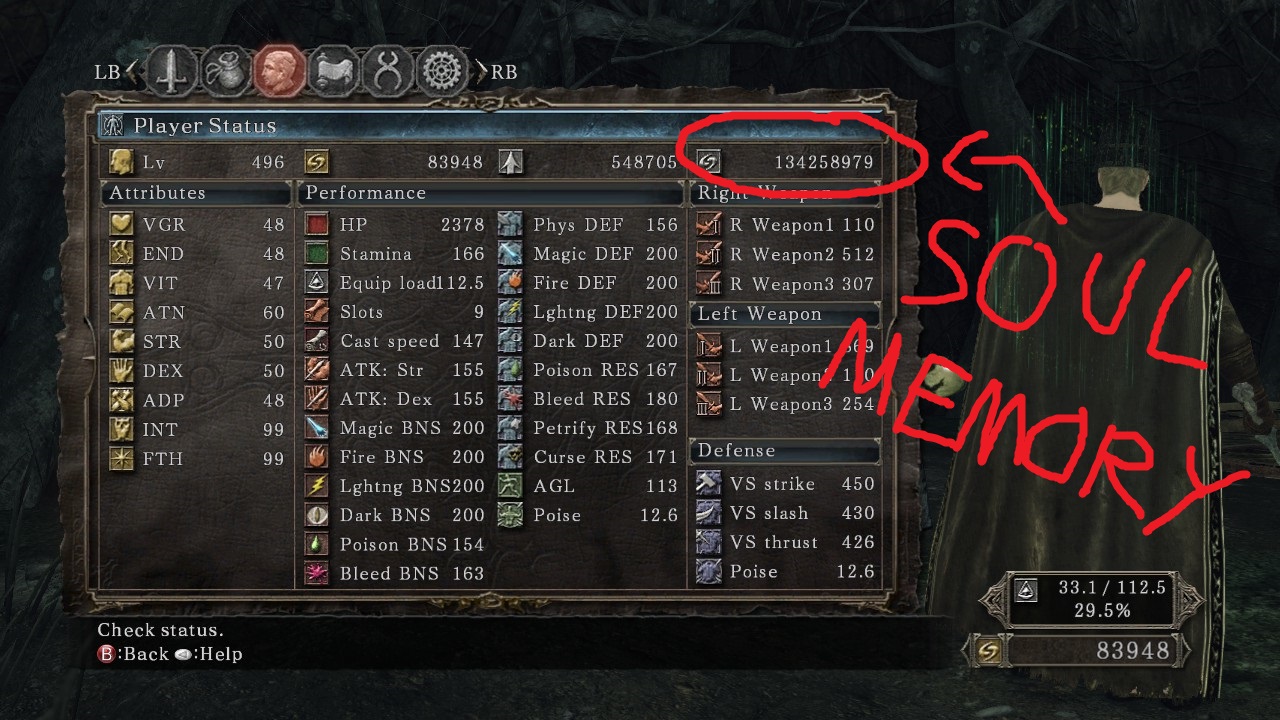Open the inventory pouch tab icon
This screenshot has width=1280, height=720.
pyautogui.click(x=226, y=71)
